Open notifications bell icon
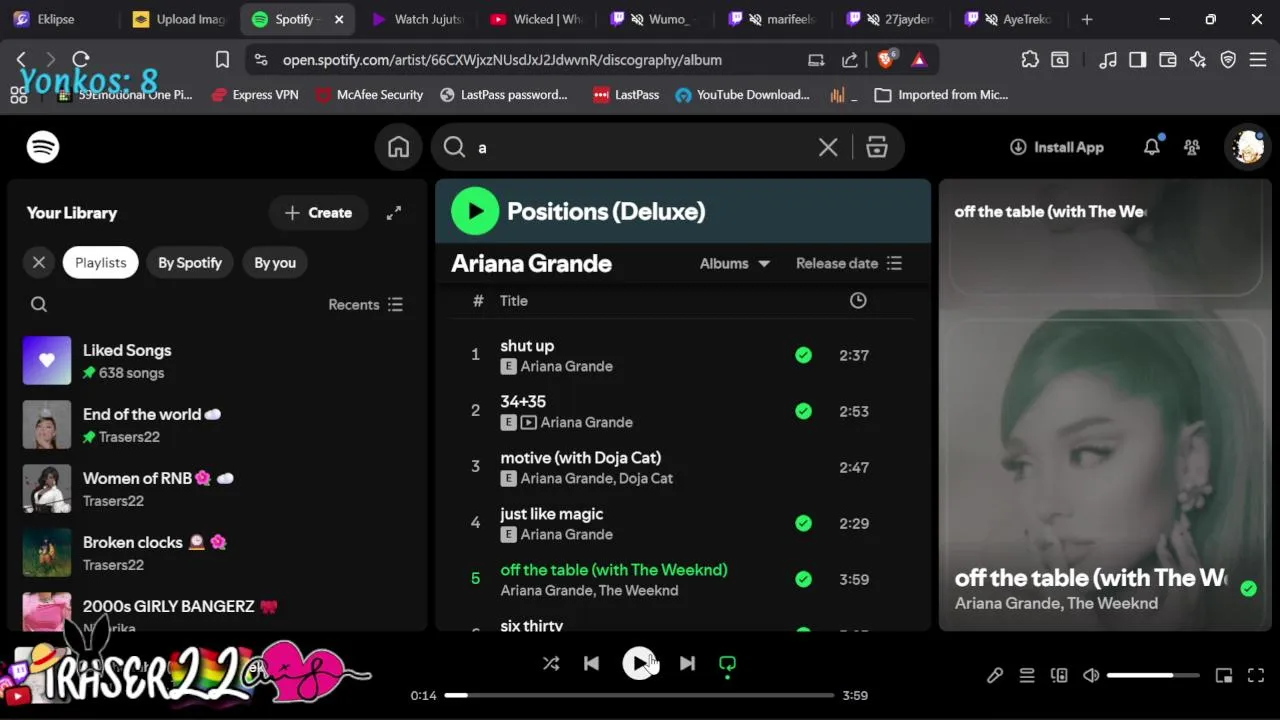The width and height of the screenshot is (1280, 720). [x=1152, y=147]
